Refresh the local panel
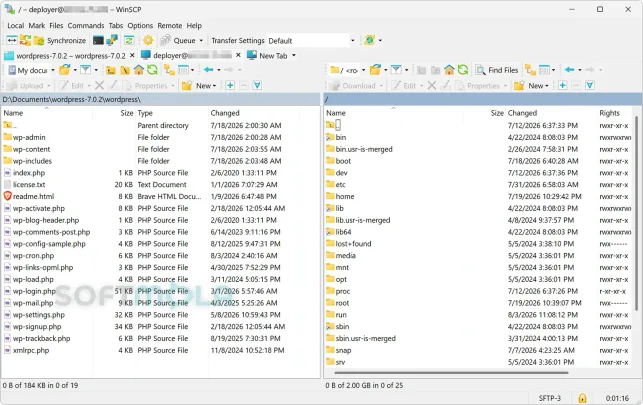The width and height of the screenshot is (643, 405). click(153, 70)
